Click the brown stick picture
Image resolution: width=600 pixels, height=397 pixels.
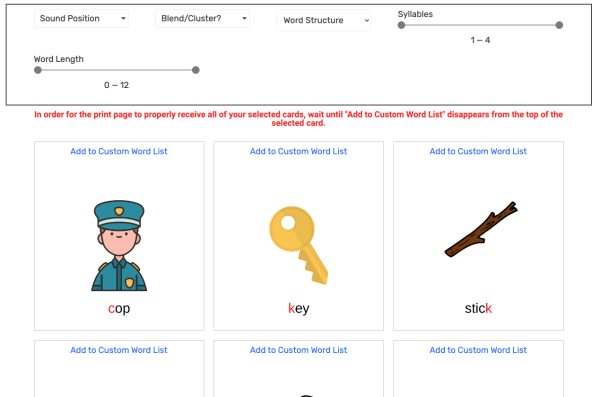[481, 229]
